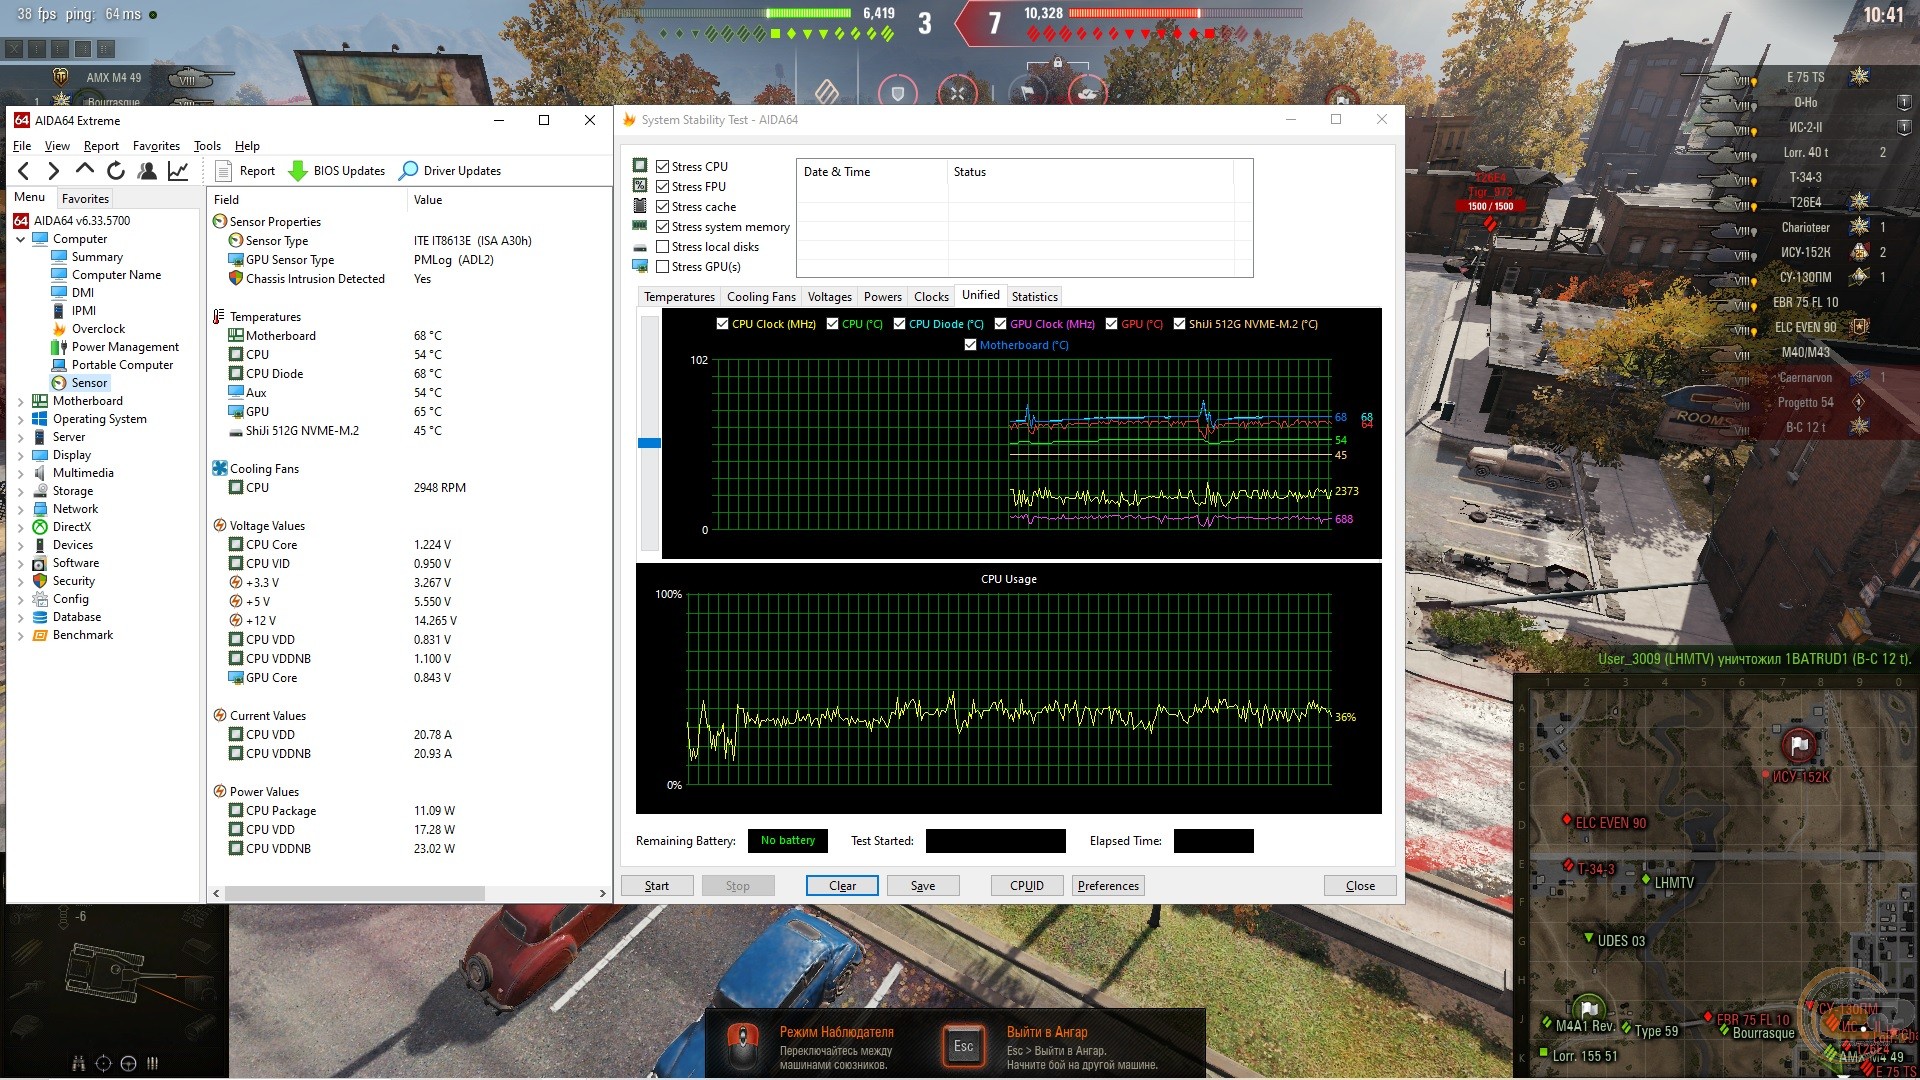
Task: Click the blue graph scale slider handle
Action: tap(649, 443)
